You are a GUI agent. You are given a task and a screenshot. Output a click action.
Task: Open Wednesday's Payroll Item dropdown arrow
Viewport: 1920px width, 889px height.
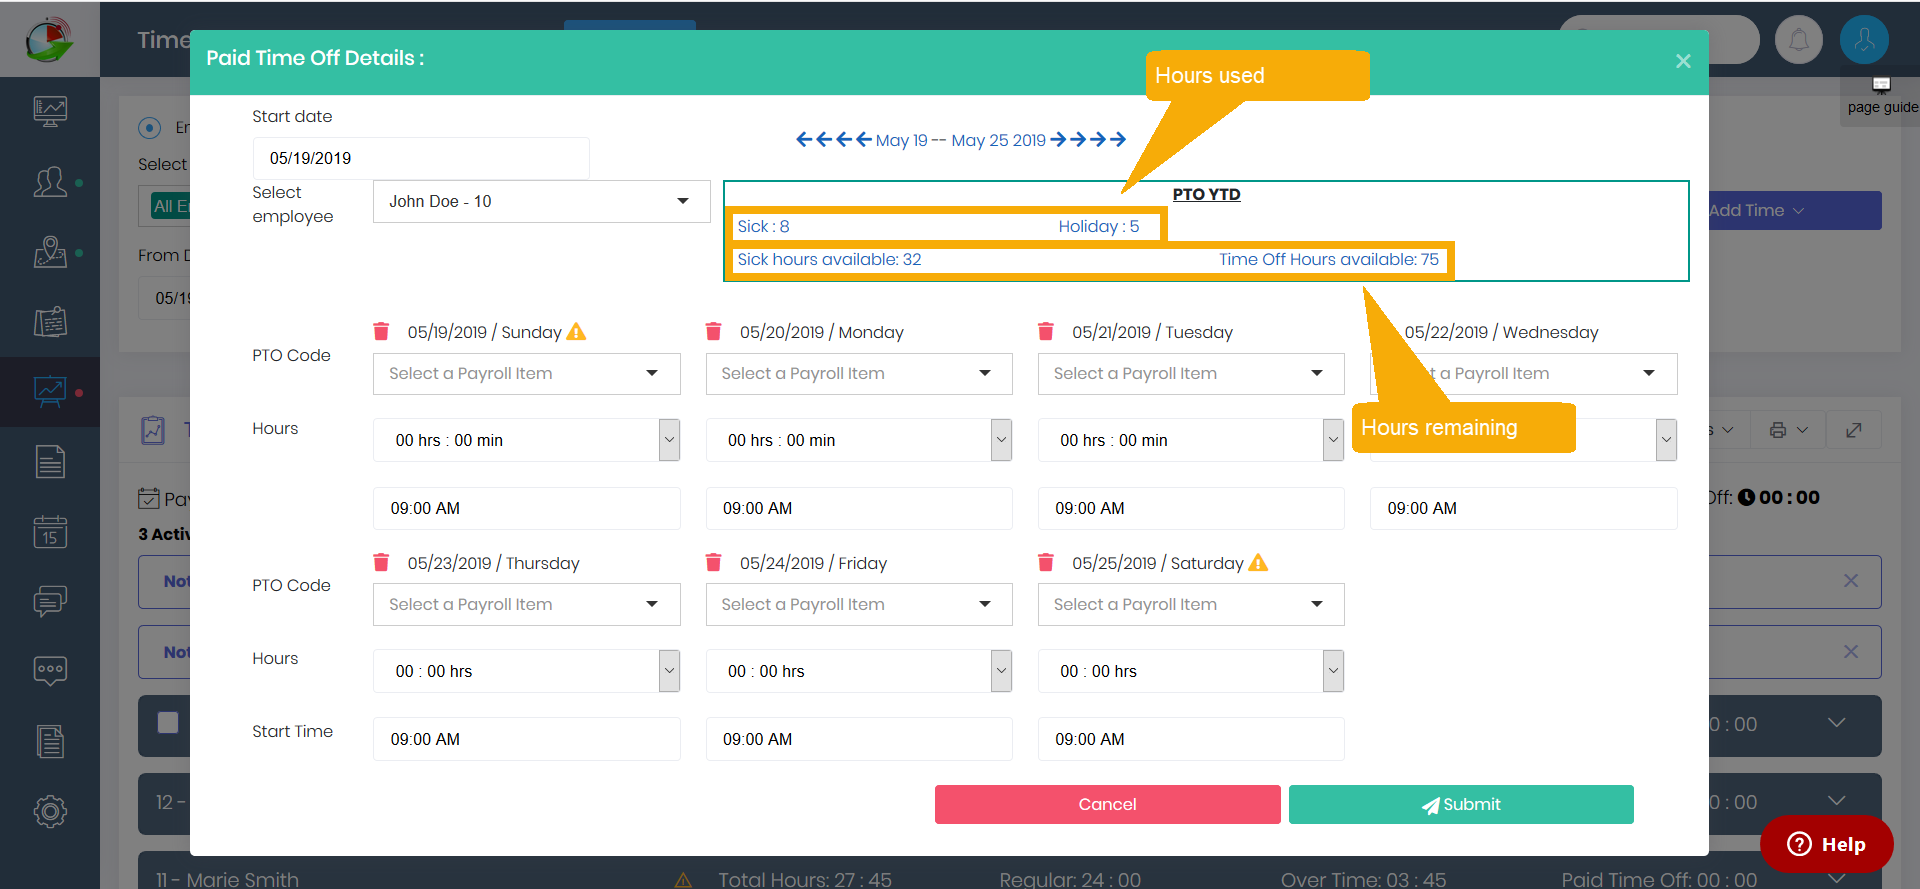click(x=1649, y=374)
